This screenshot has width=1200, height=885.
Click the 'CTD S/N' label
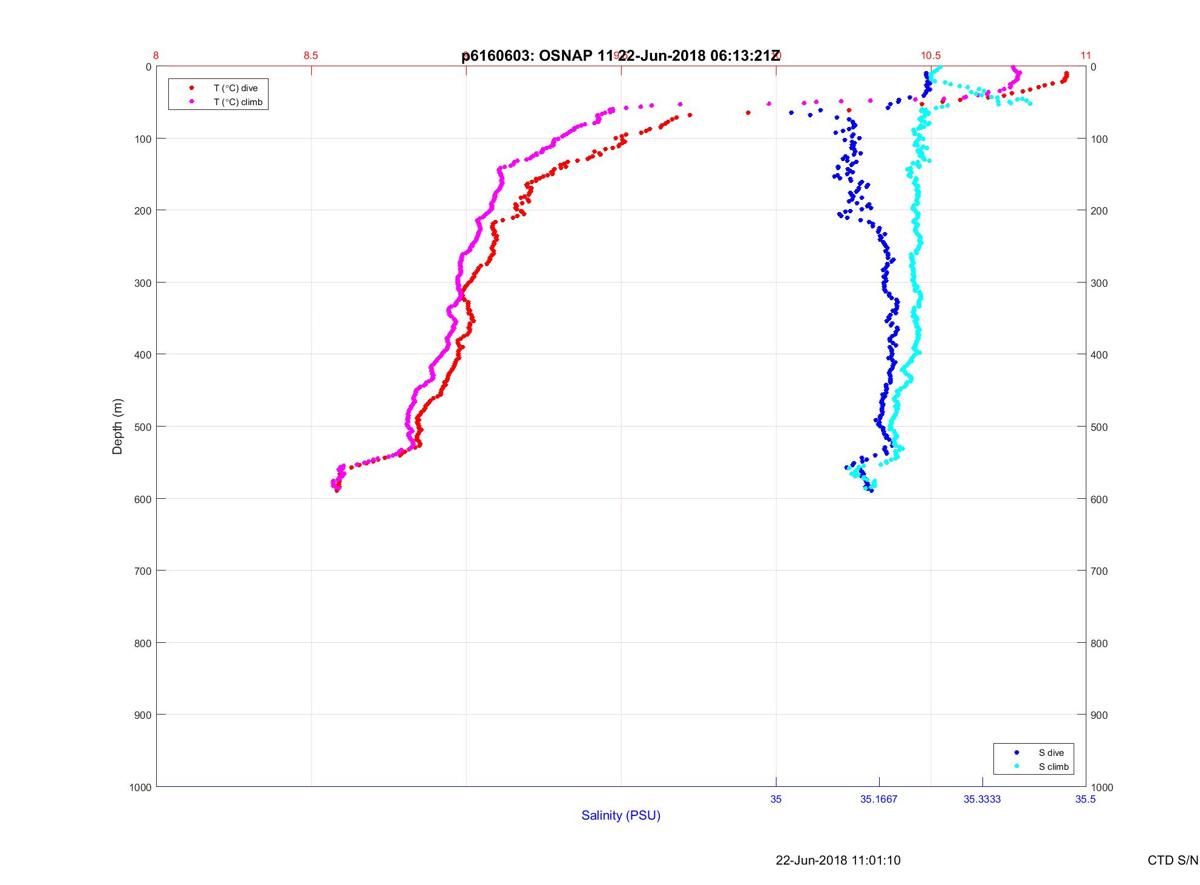tap(1173, 860)
